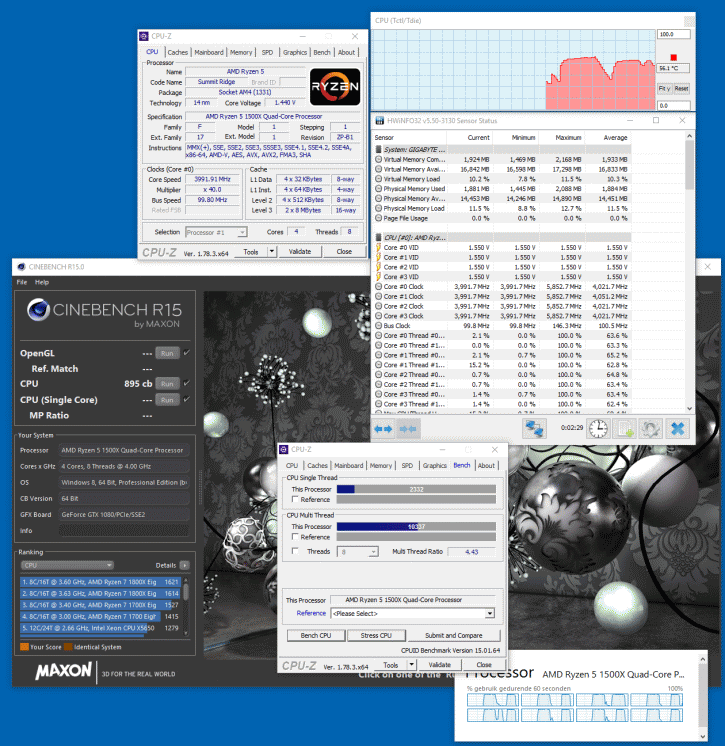Click Submit and Compare button
Viewport: 725px width, 746px height.
tap(453, 635)
